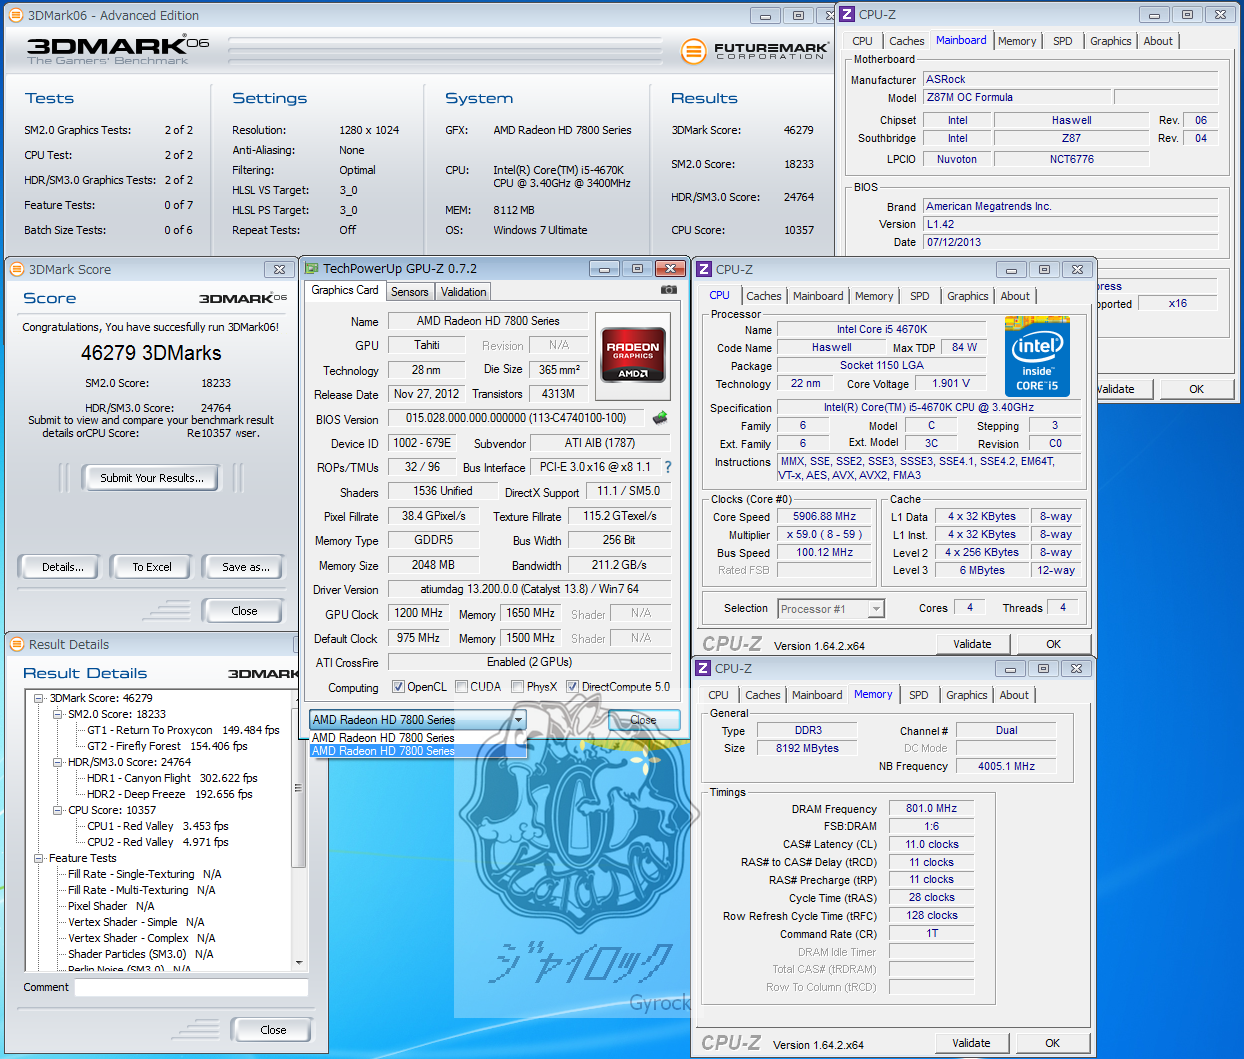Select Vertex Shader - Complex row
Screen dimensions: 1244x1059
coord(141,938)
